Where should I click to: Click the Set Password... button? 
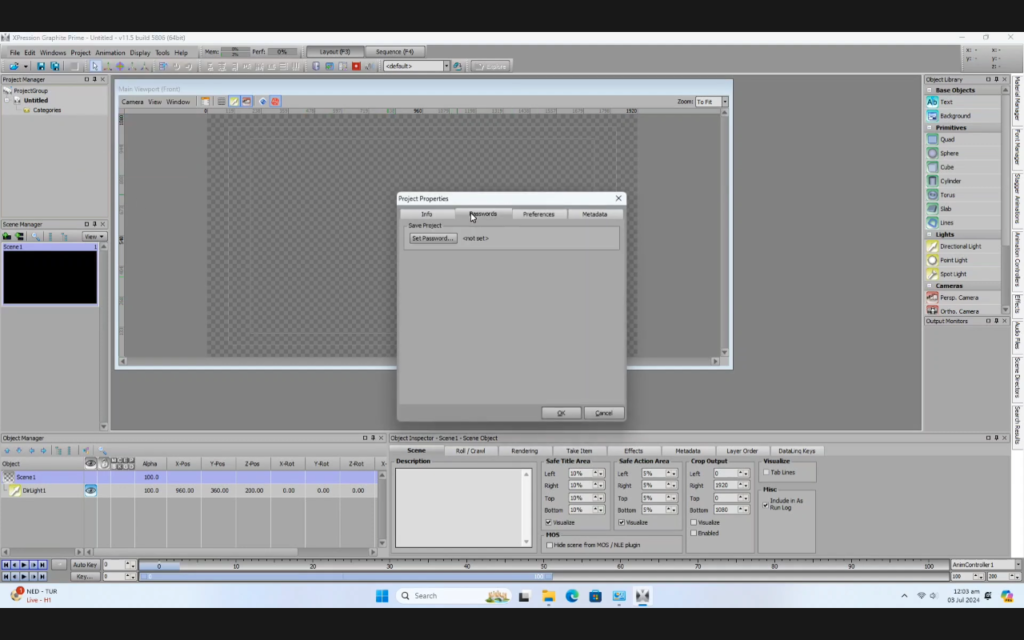(433, 238)
